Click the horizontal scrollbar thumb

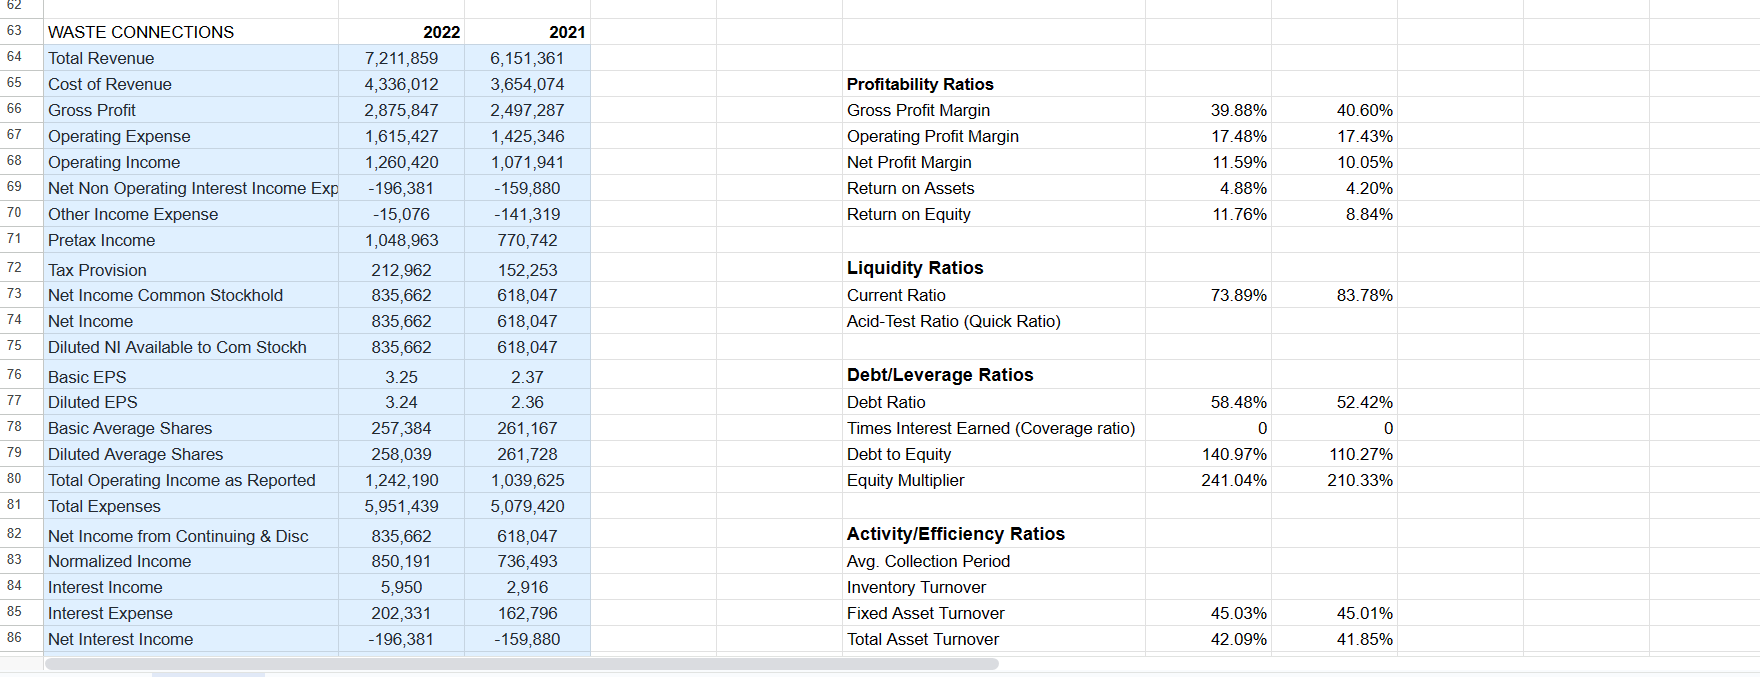pos(521,664)
